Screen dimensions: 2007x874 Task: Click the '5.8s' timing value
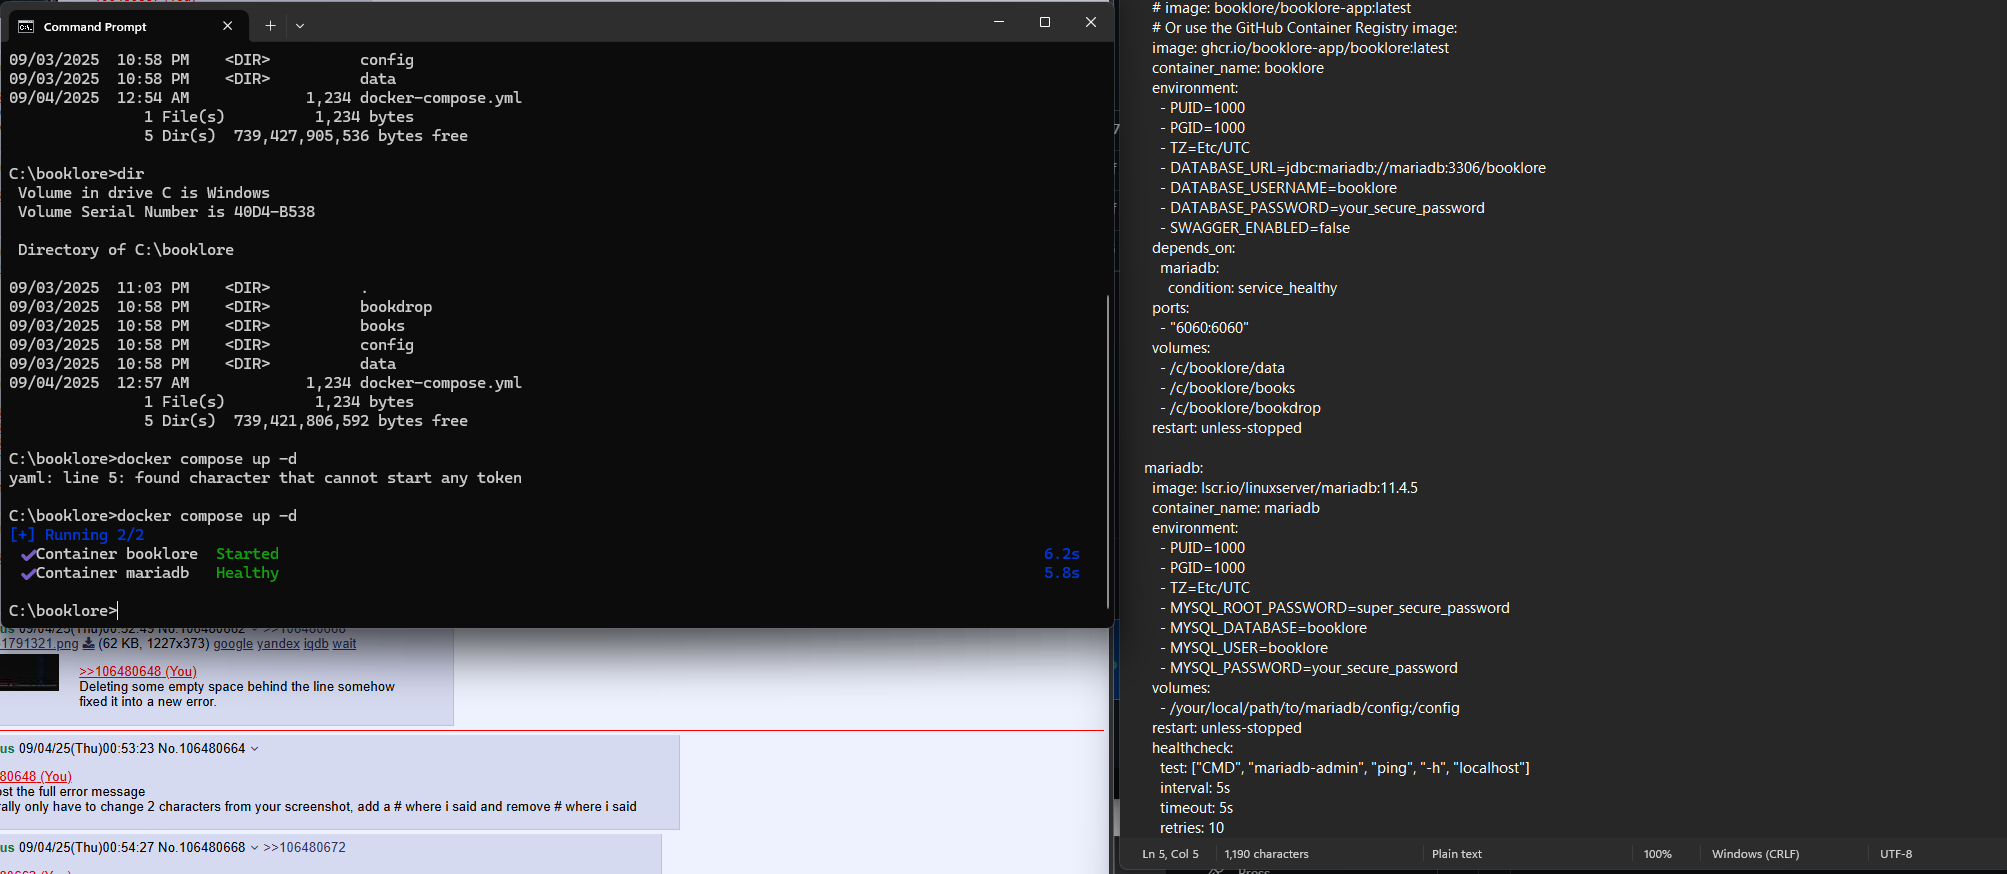click(x=1062, y=573)
